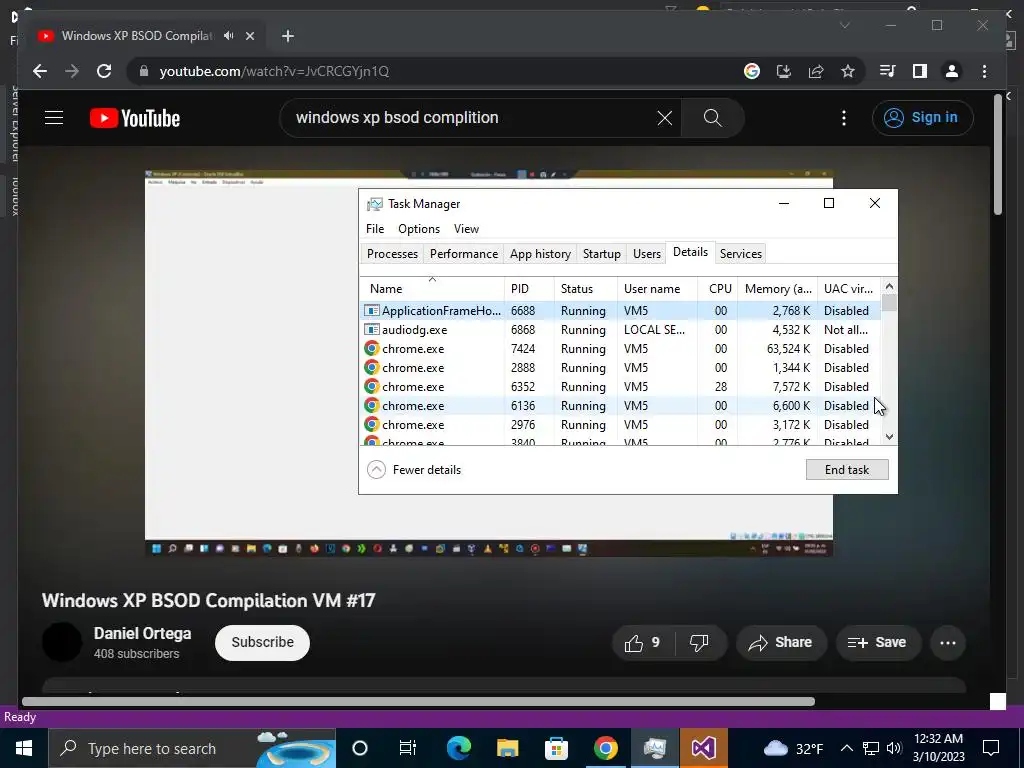Open the Chrome three-dot menu
This screenshot has height=768, width=1024.
pos(984,71)
